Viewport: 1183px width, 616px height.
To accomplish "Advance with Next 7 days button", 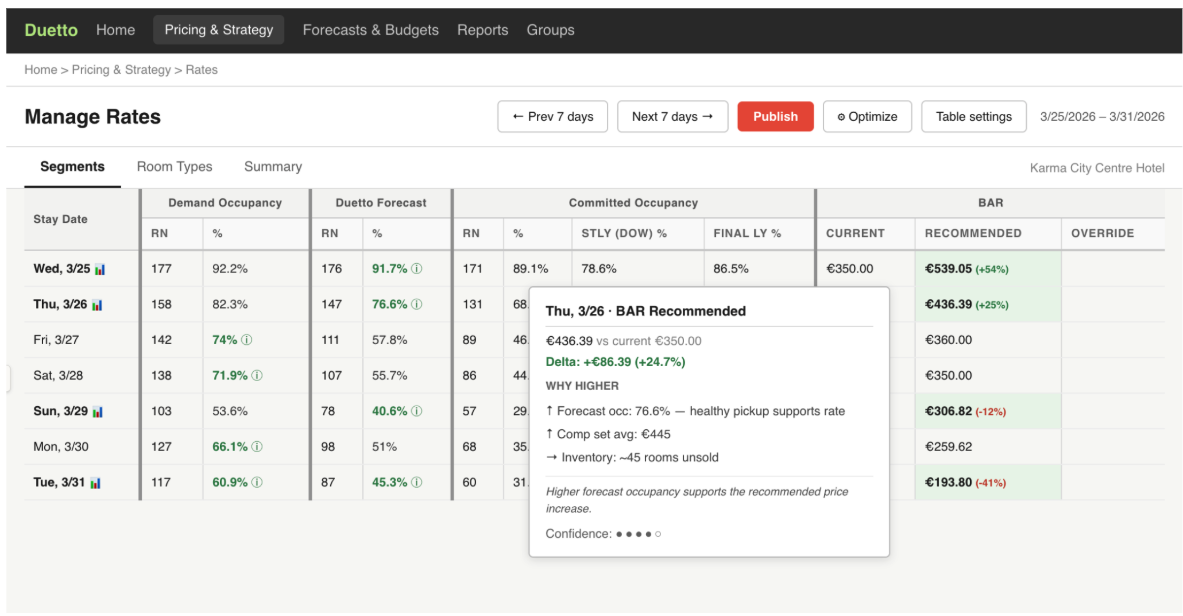I will coord(672,117).
